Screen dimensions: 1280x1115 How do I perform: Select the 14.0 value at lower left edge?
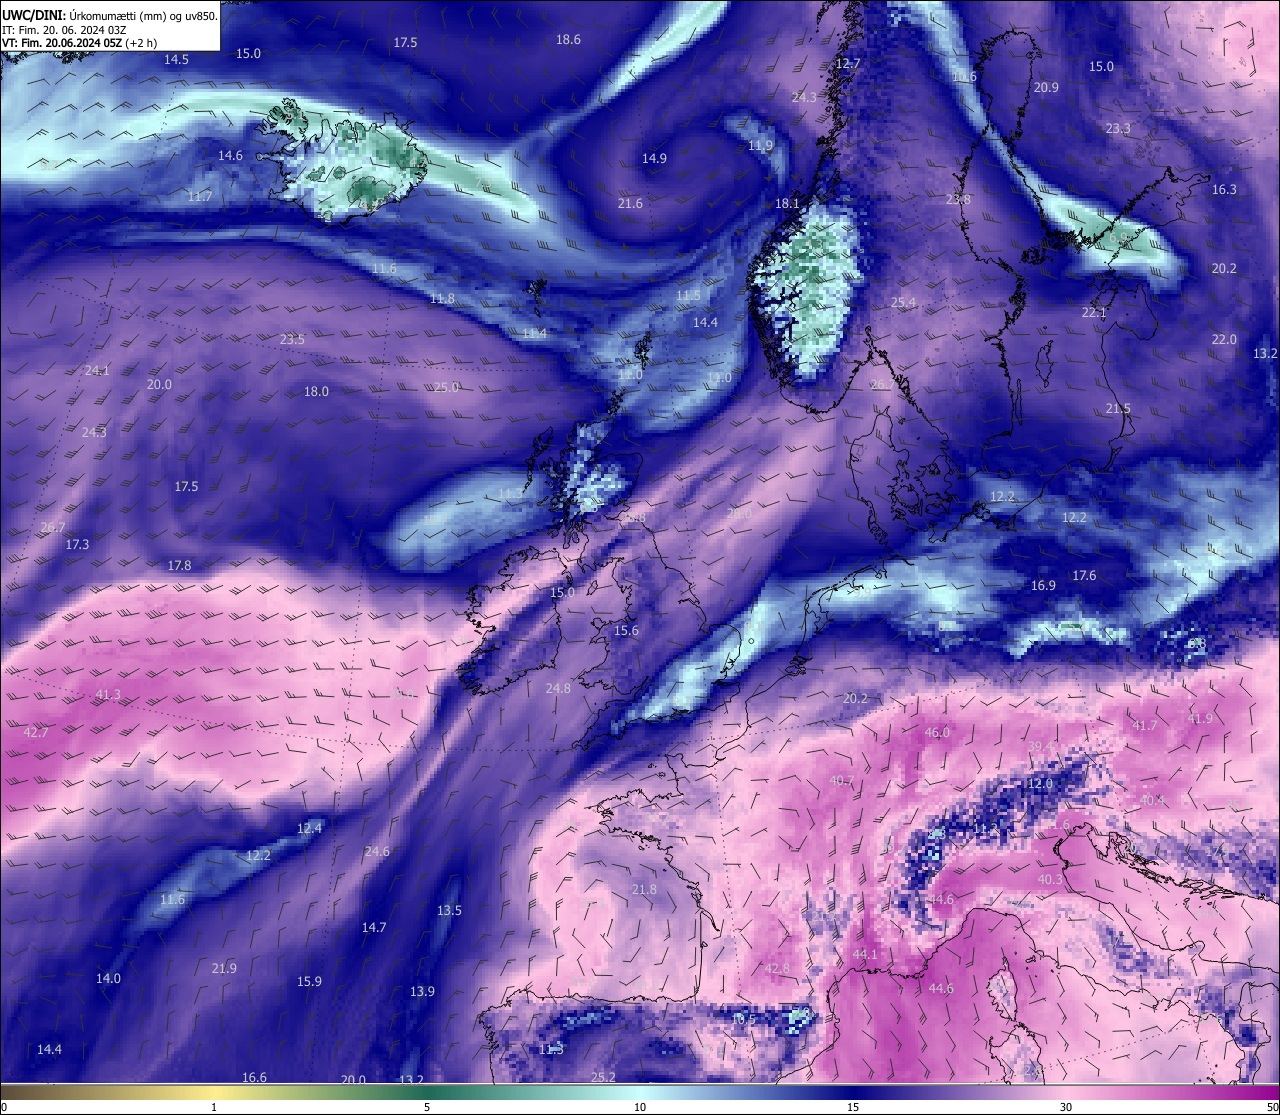coord(108,979)
